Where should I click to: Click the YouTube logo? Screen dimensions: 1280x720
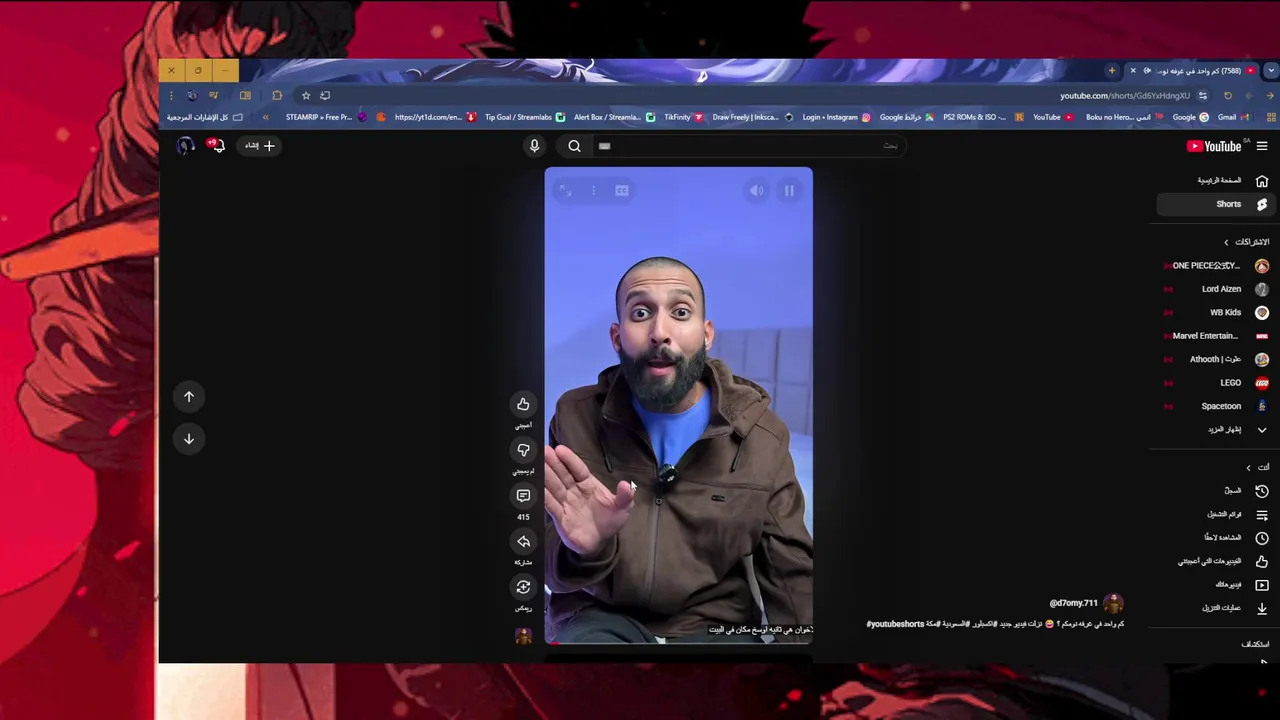click(x=1214, y=146)
